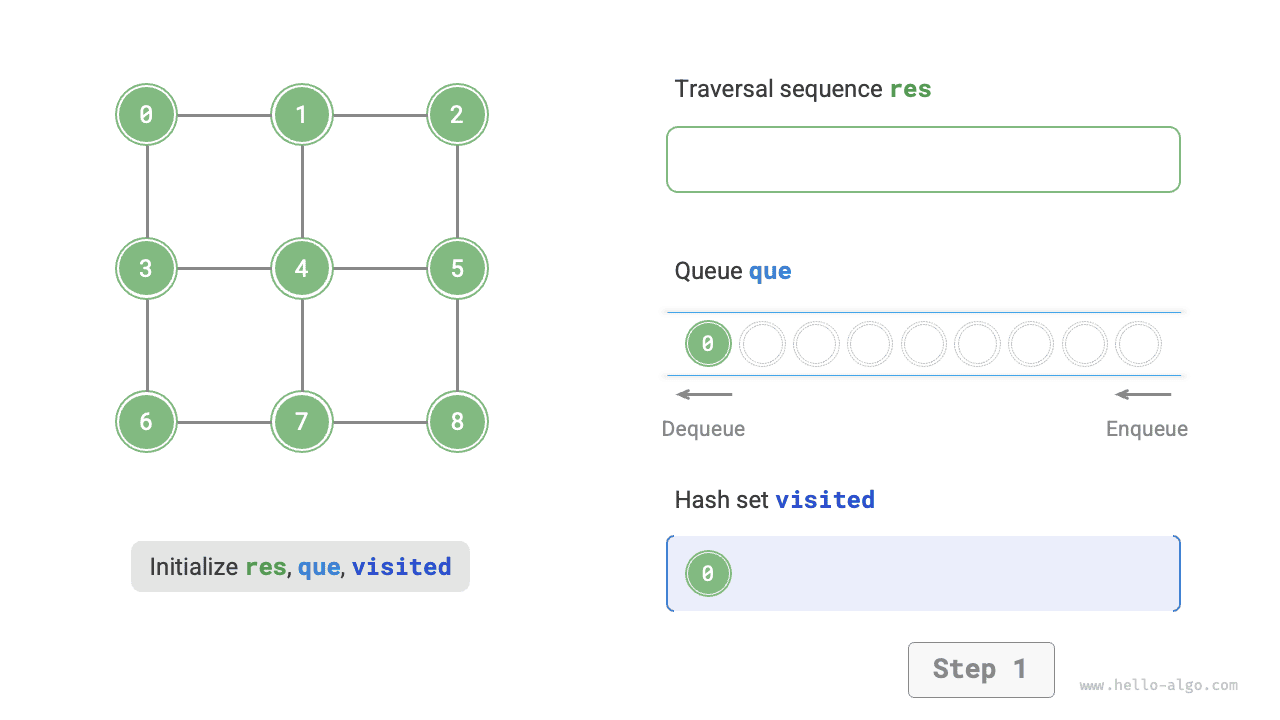Viewport: 1280px width, 720px height.
Task: Click graph node 6
Action: coord(146,421)
